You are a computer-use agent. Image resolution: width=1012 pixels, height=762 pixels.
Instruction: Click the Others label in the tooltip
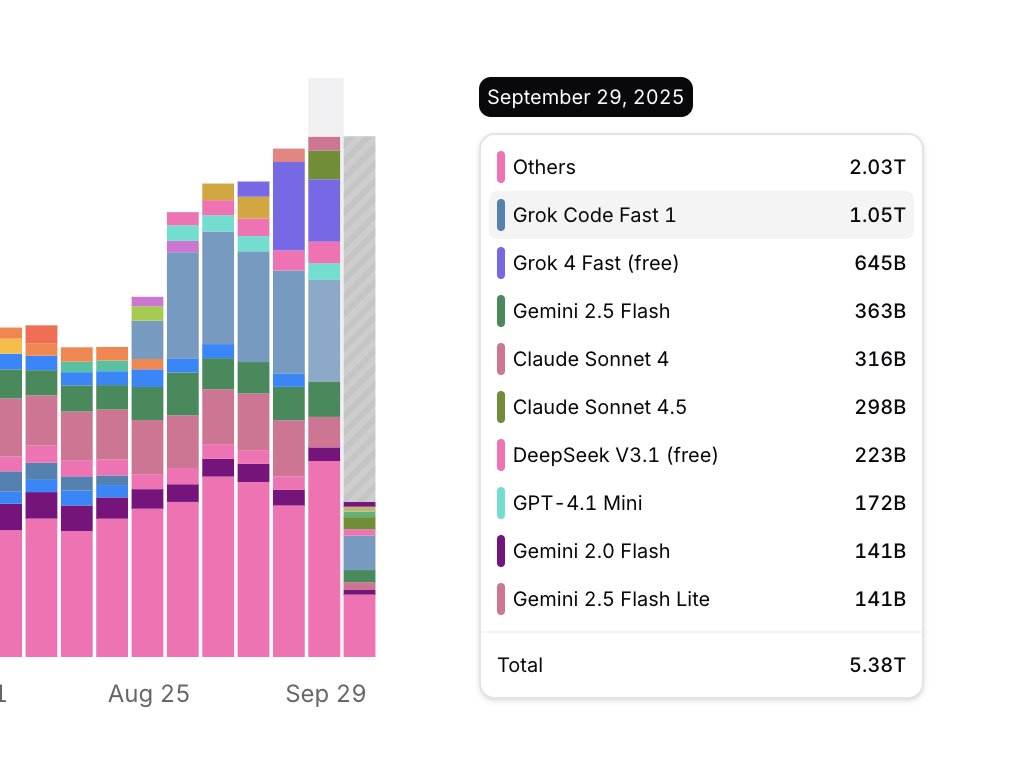point(544,167)
